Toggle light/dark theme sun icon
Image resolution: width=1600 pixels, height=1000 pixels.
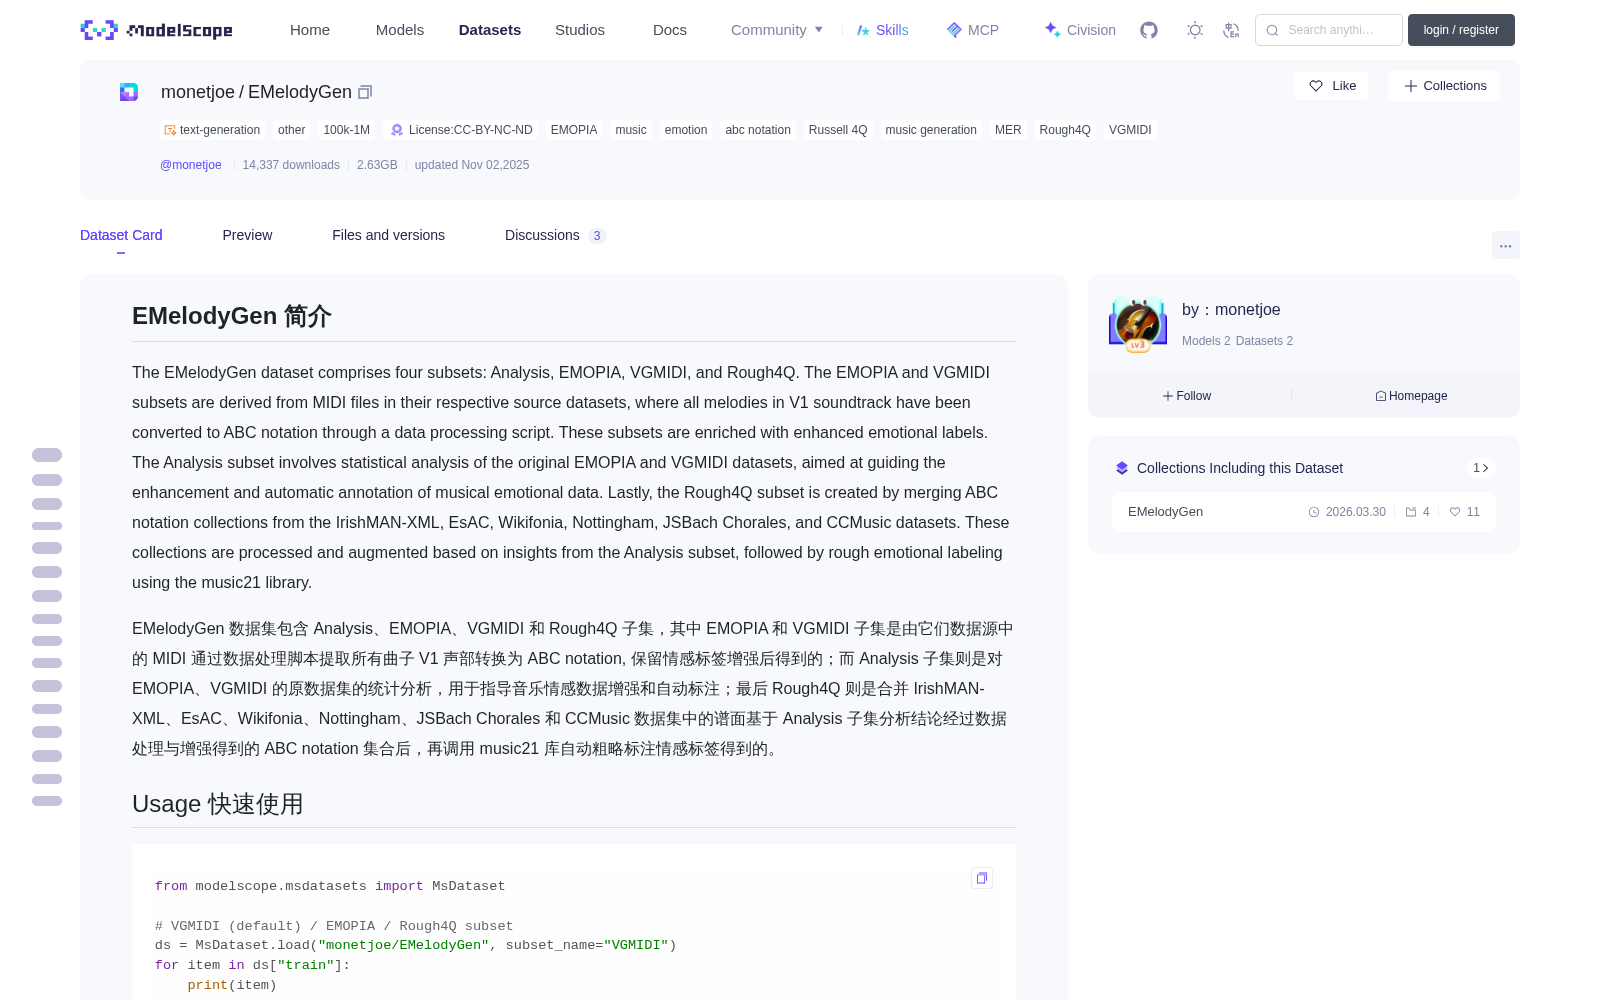(1195, 30)
